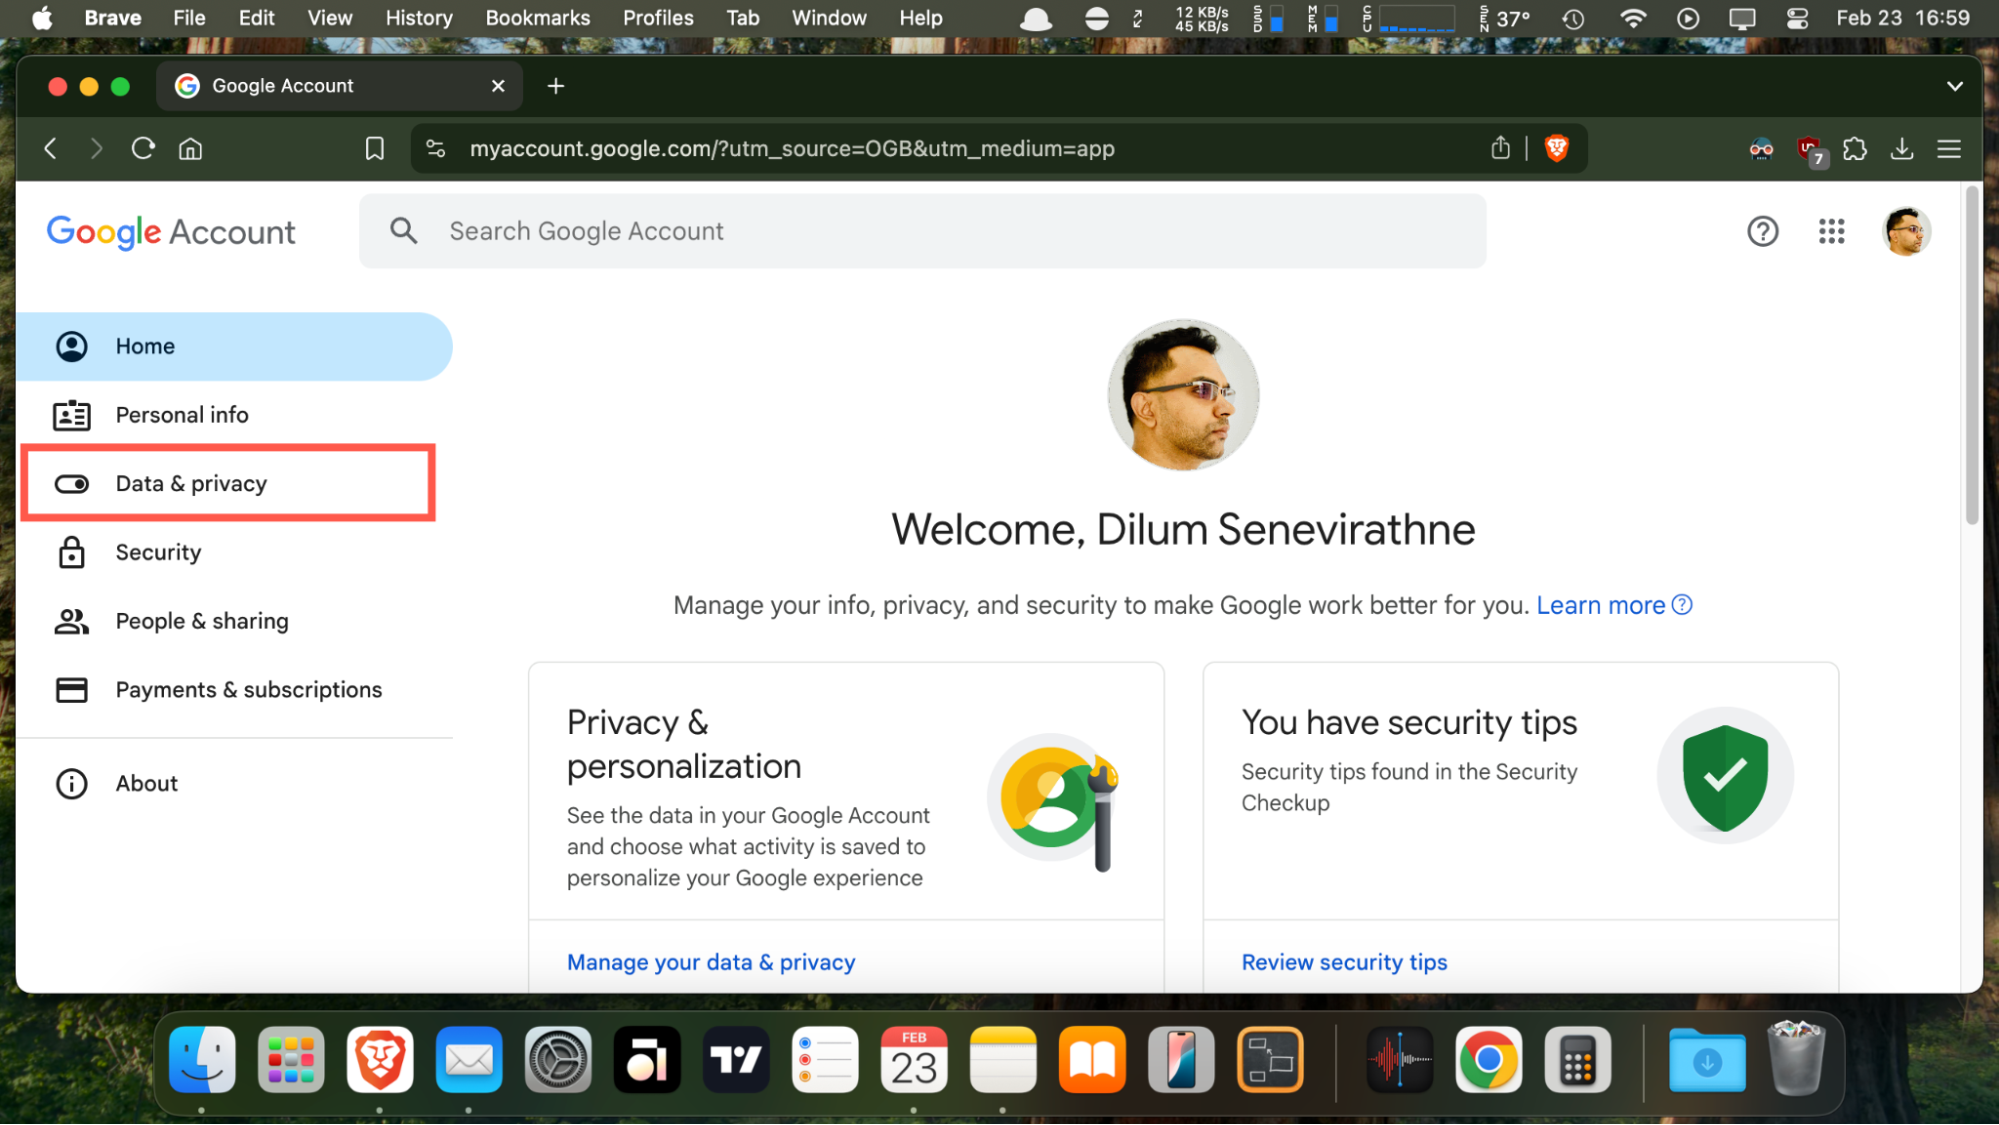
Task: Open the History menu
Action: tap(419, 18)
